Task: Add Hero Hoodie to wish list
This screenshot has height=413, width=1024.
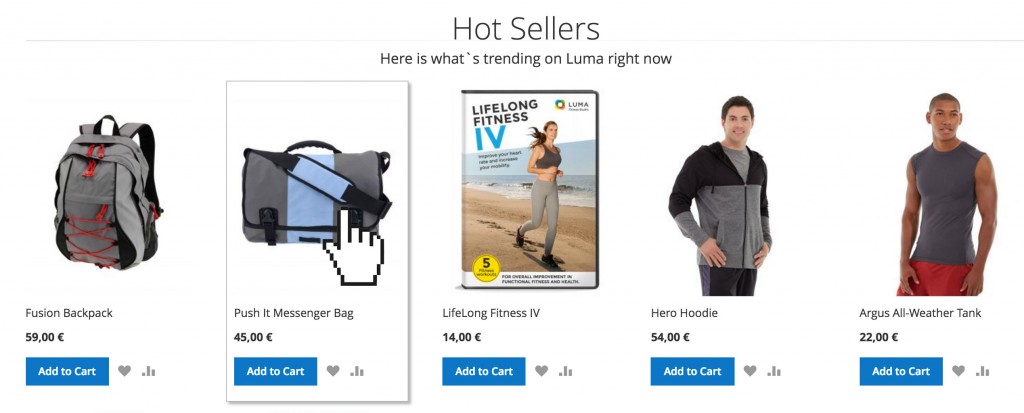Action: coord(750,371)
